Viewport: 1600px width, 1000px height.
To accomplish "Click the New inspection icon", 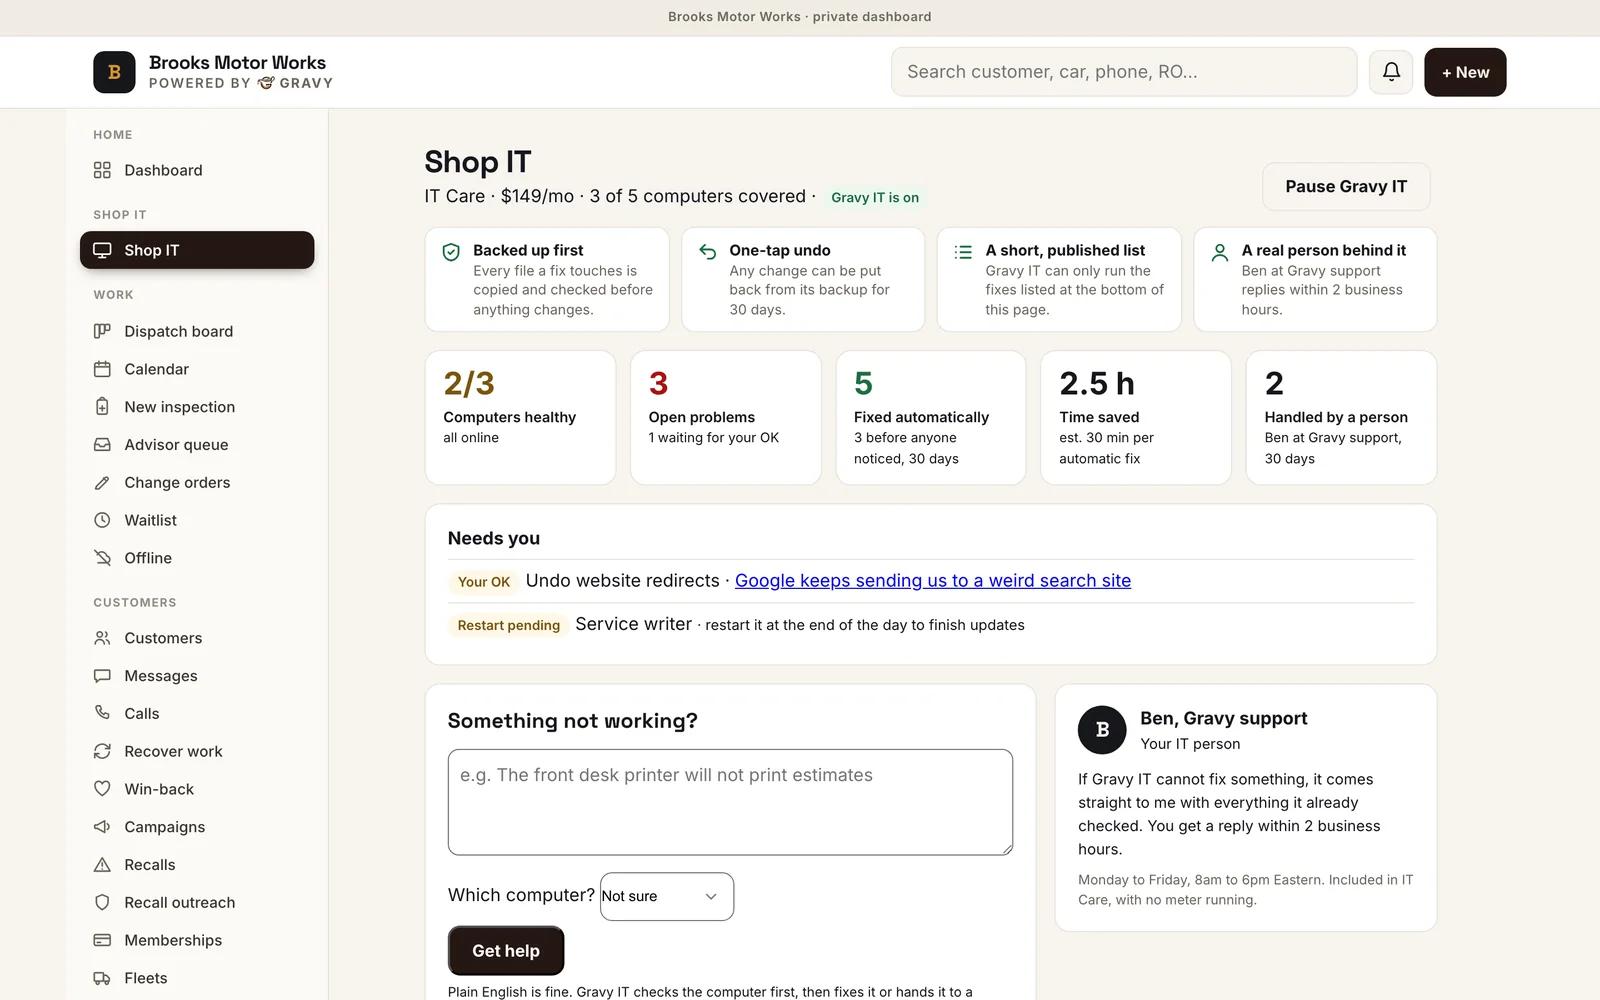I will click(x=102, y=407).
